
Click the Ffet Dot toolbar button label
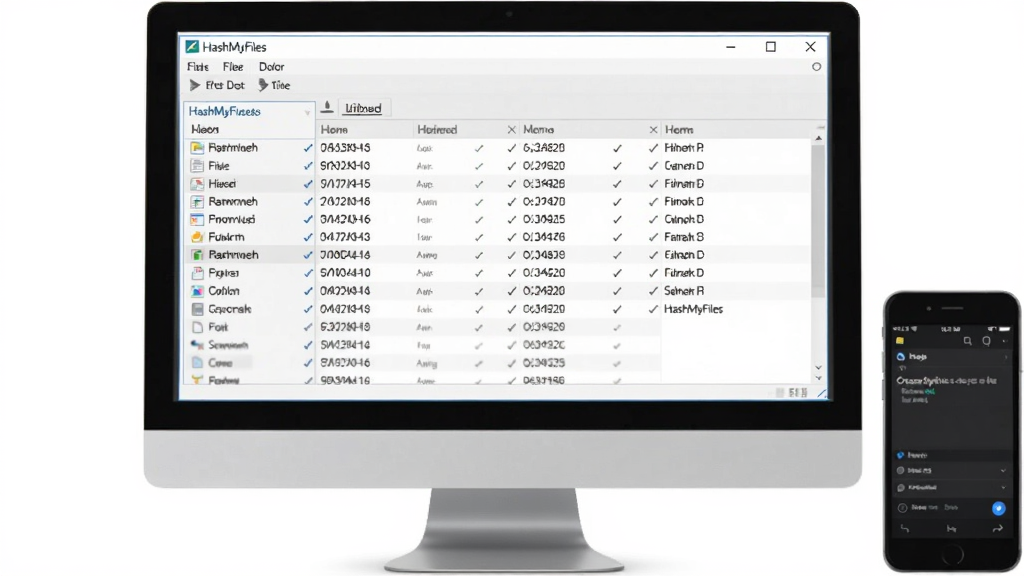tap(225, 86)
